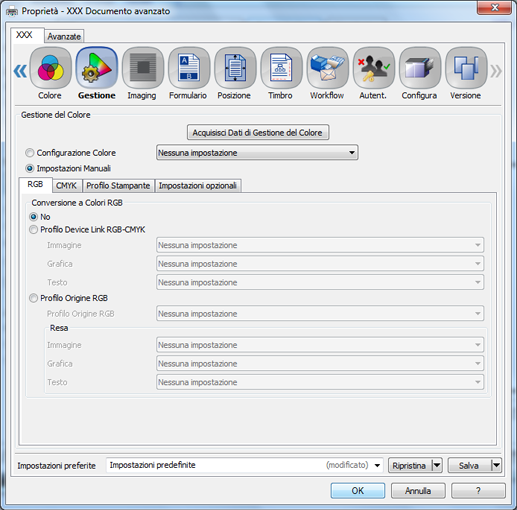Open Resa Grafica dropdown
Image resolution: width=517 pixels, height=510 pixels.
(320, 363)
